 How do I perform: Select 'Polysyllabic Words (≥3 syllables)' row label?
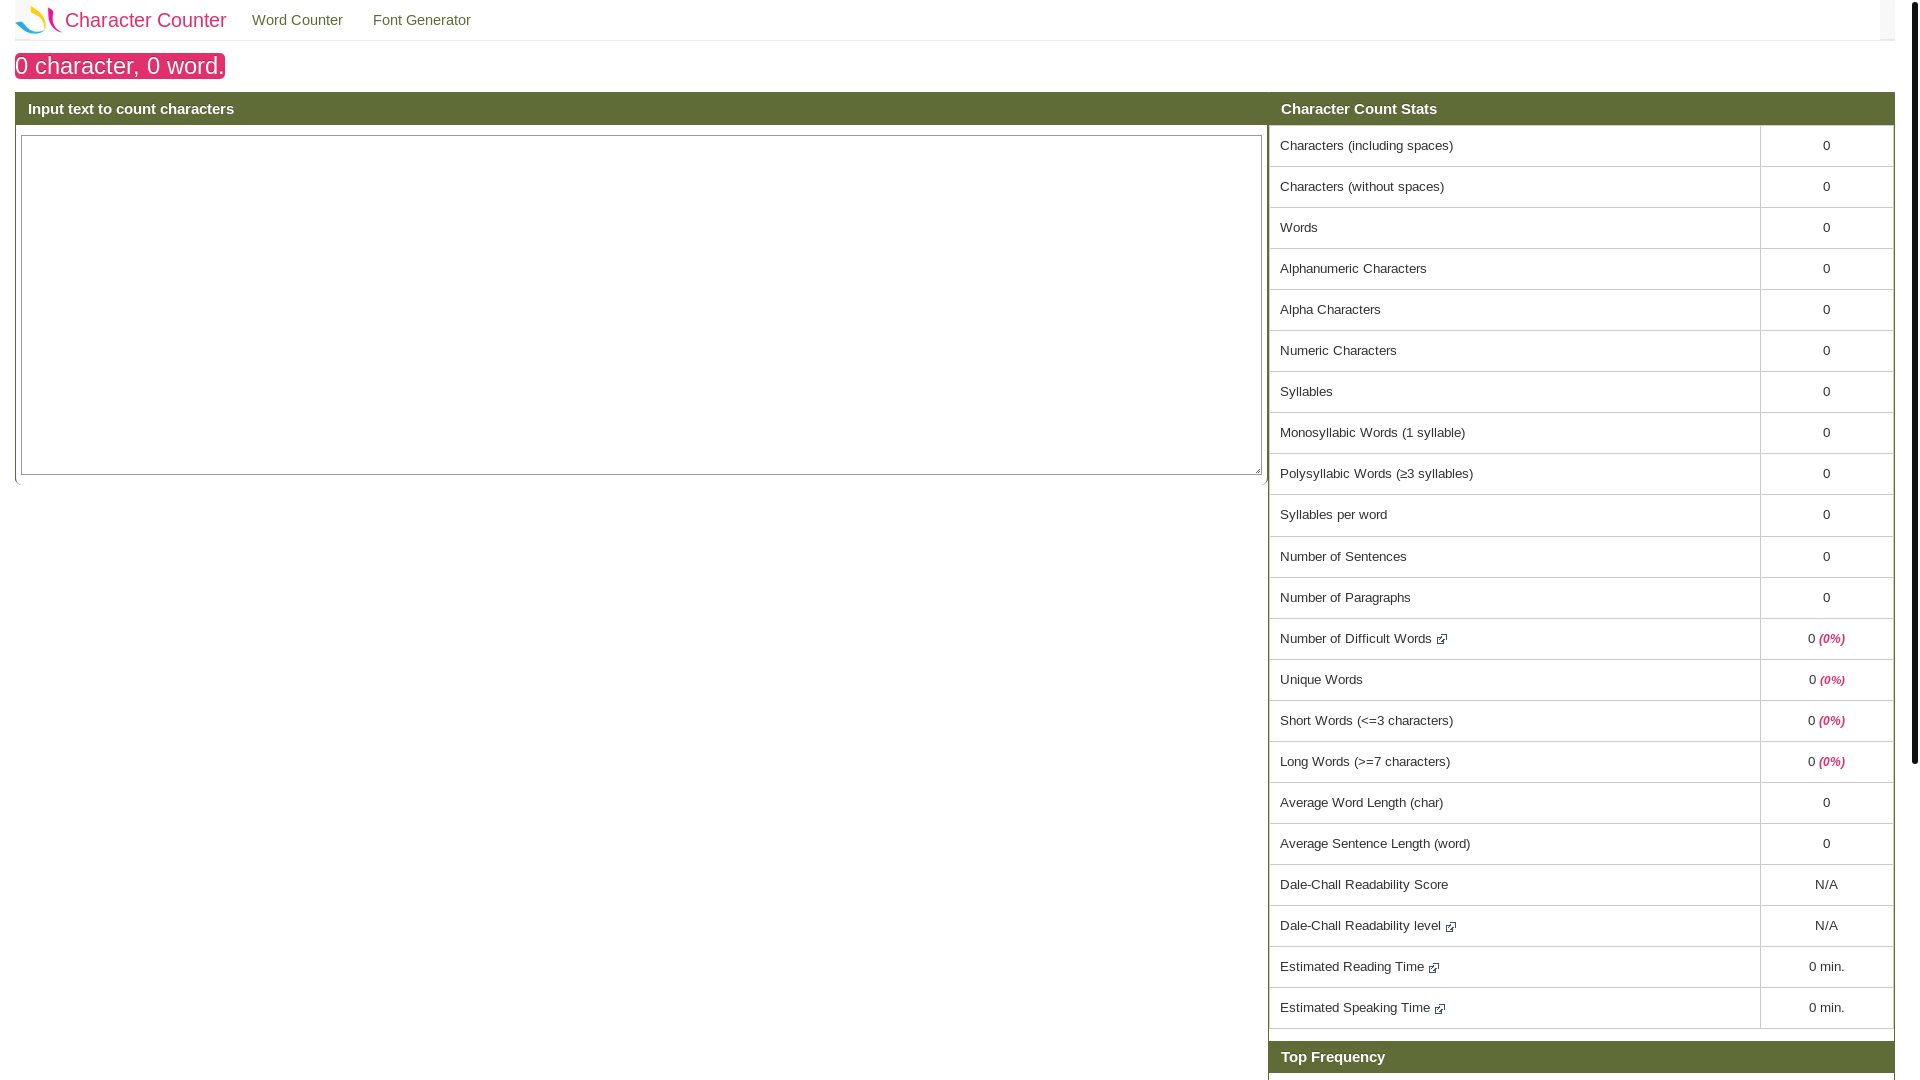(x=1376, y=474)
